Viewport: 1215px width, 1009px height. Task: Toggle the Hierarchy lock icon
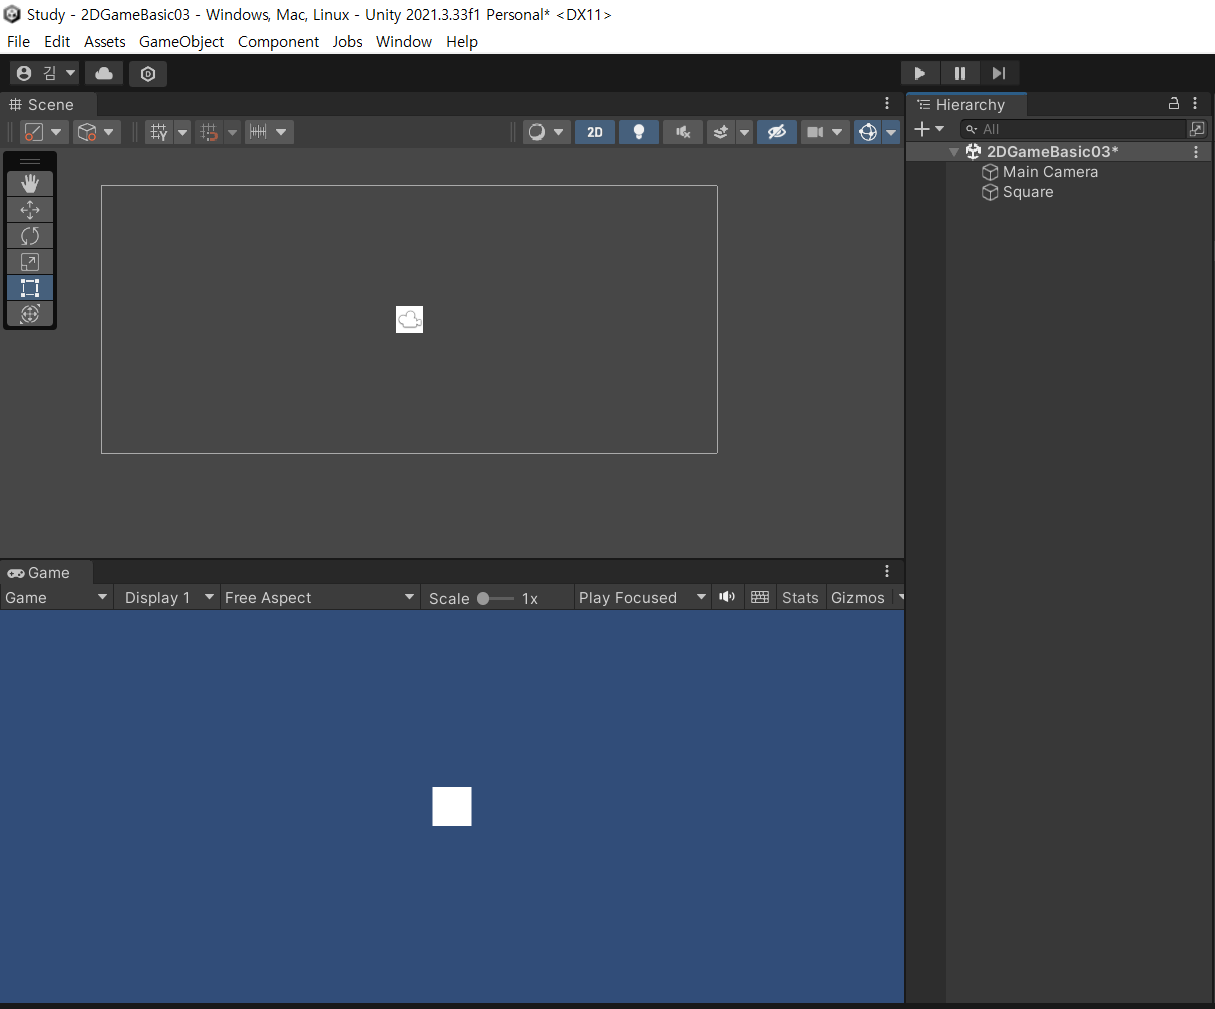click(1174, 104)
